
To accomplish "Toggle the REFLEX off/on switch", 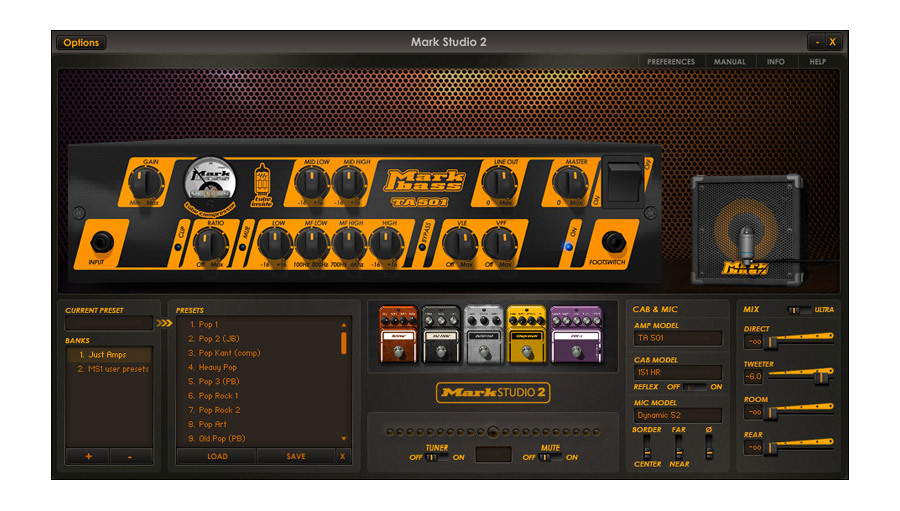I will [x=695, y=387].
